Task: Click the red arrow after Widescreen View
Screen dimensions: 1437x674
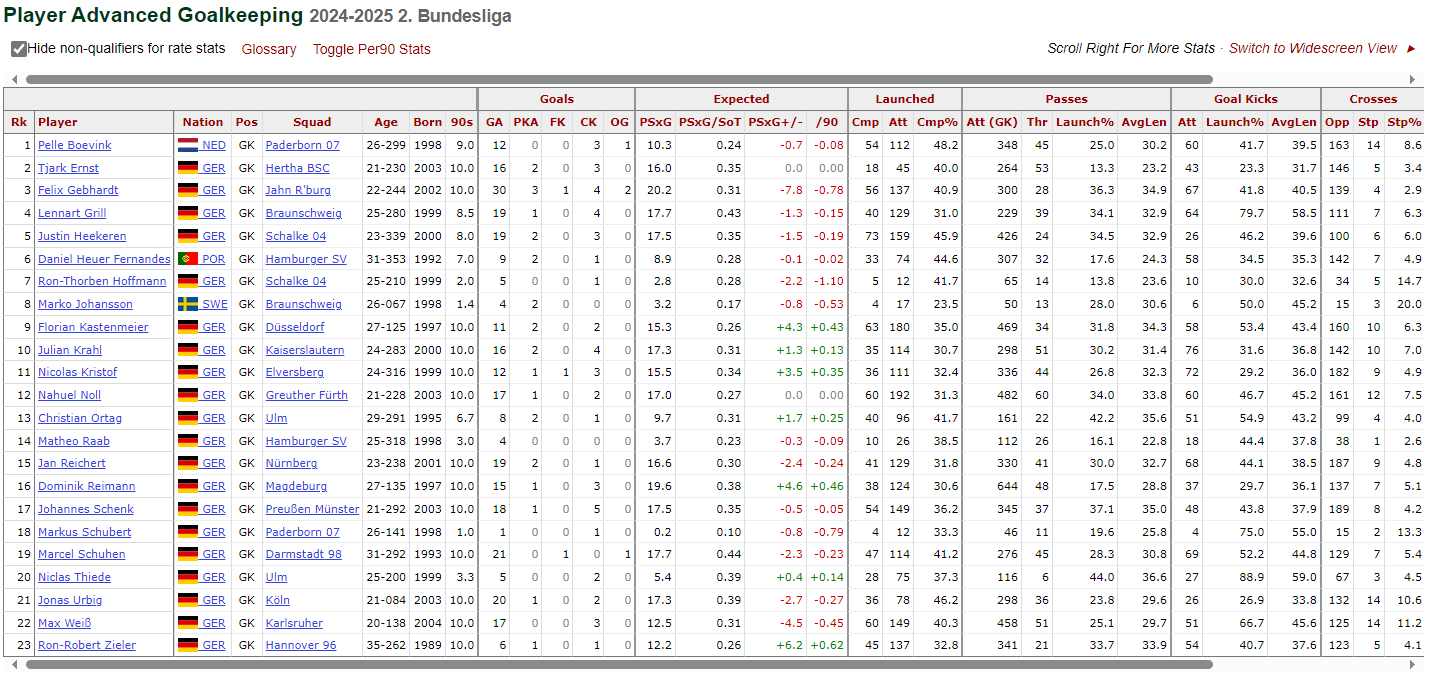Action: 1411,48
